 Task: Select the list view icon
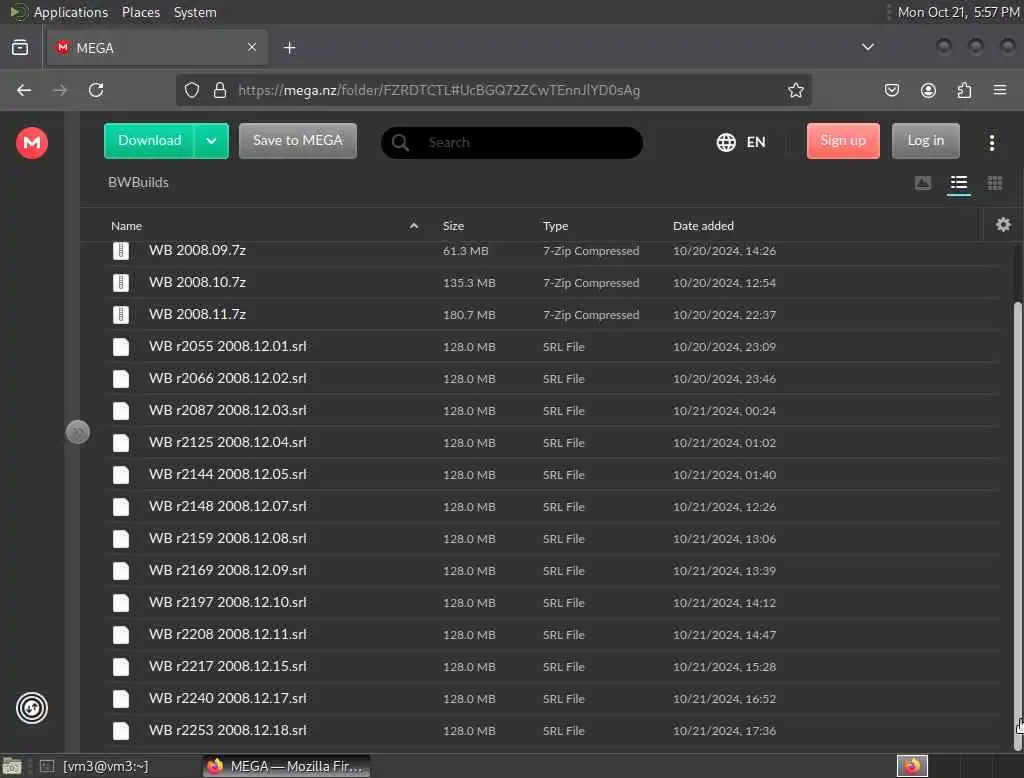959,183
